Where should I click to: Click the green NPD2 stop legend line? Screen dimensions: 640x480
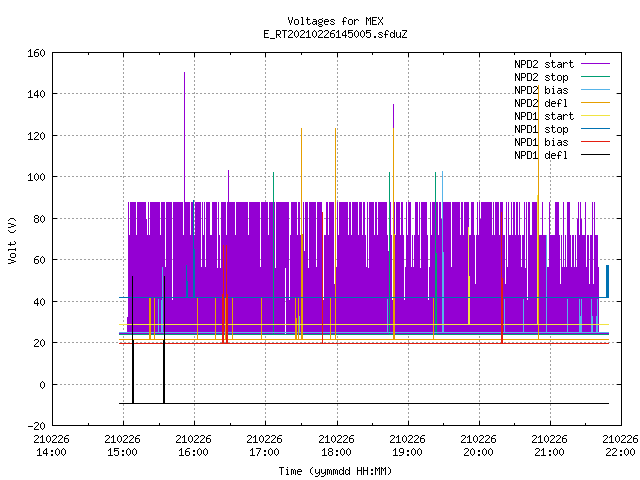(x=595, y=77)
